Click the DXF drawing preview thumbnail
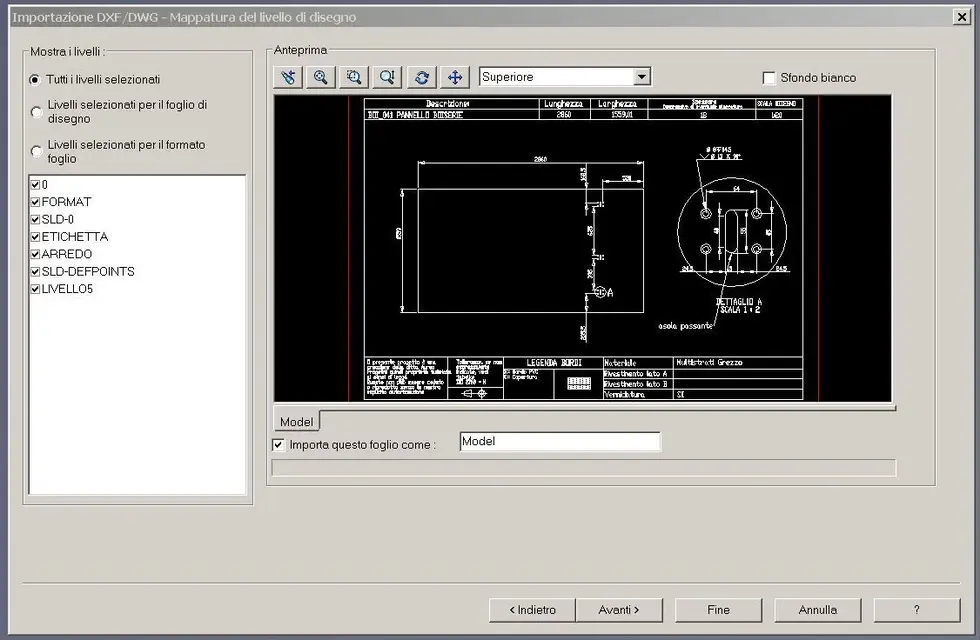980x640 pixels. click(x=582, y=248)
